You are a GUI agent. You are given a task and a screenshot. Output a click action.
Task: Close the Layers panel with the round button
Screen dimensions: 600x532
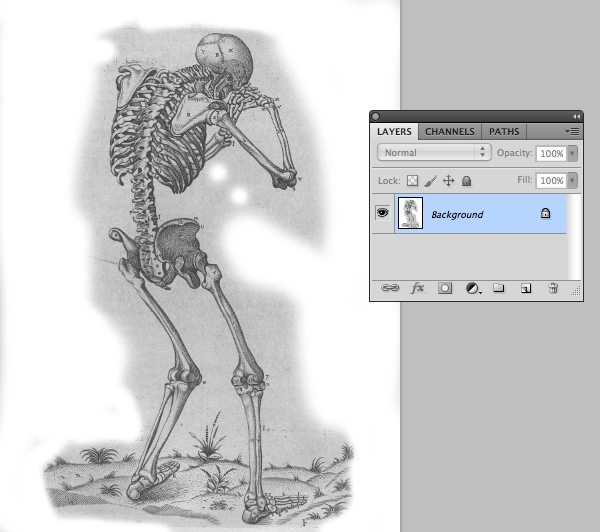tap(376, 116)
